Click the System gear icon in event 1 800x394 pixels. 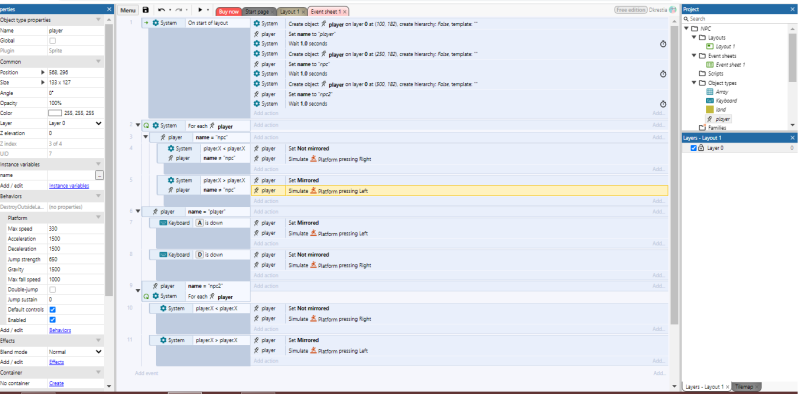[x=156, y=23]
